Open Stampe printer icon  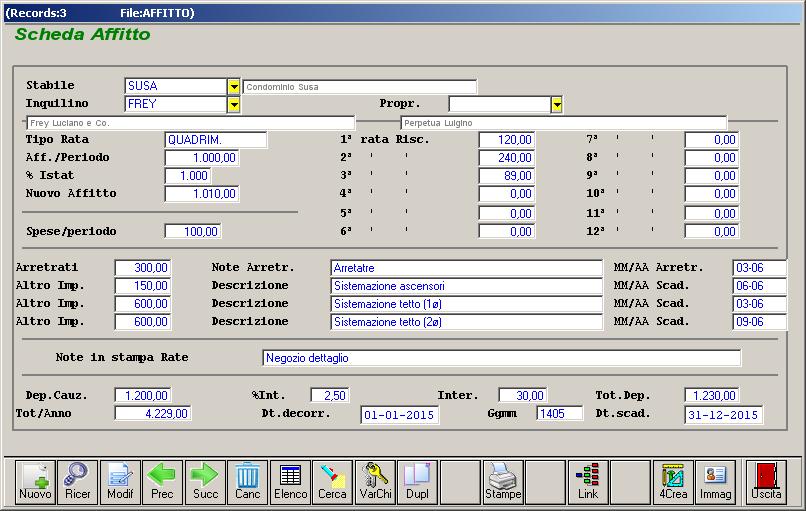[x=503, y=481]
